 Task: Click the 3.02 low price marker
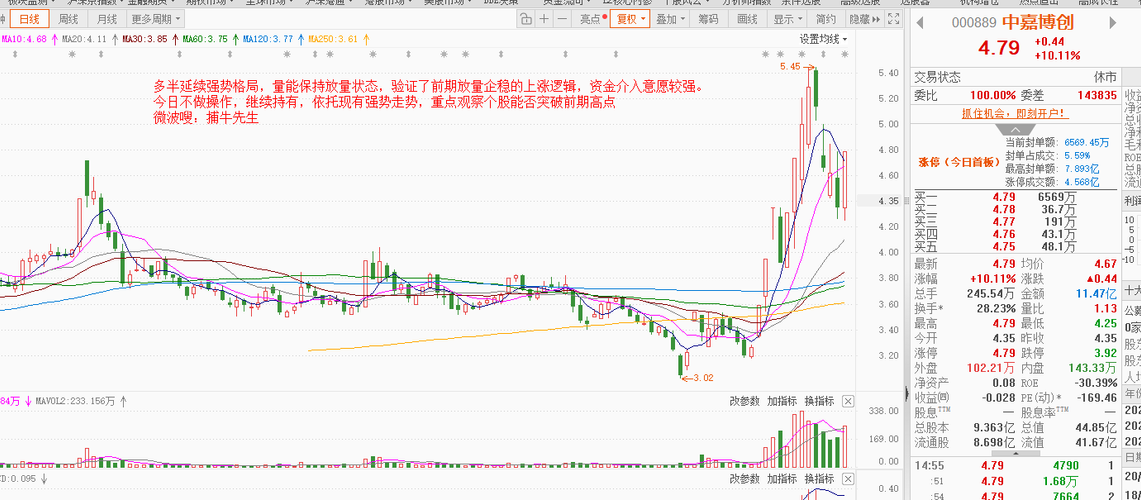click(703, 378)
